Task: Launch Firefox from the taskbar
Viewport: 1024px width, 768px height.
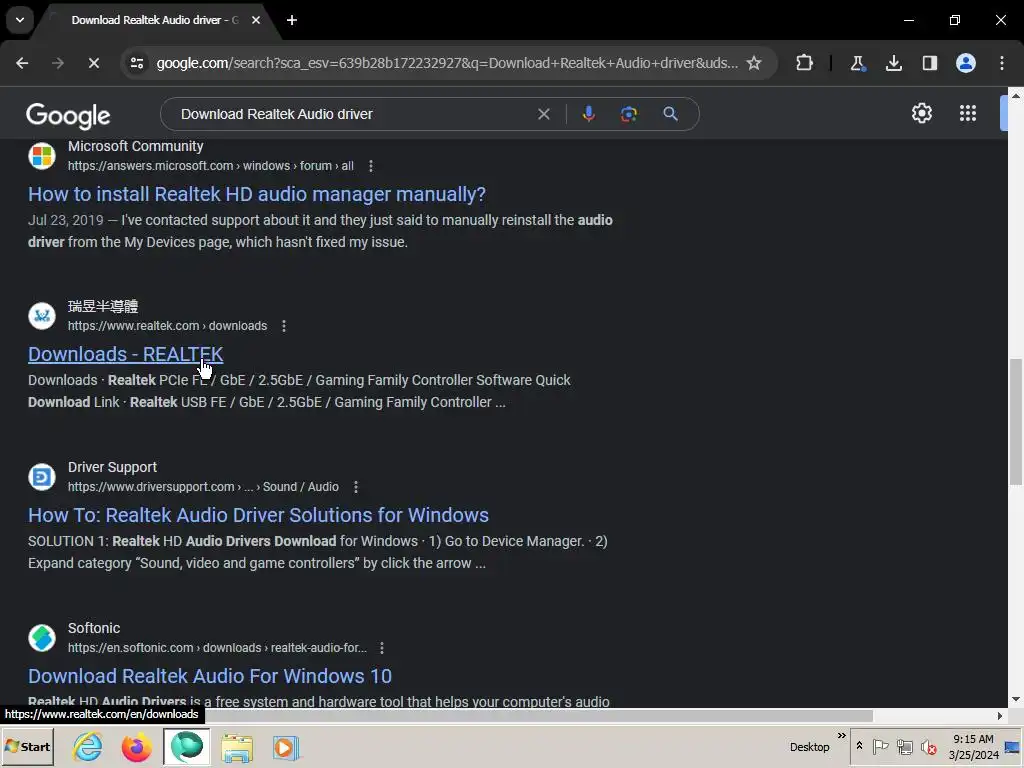Action: (136, 747)
